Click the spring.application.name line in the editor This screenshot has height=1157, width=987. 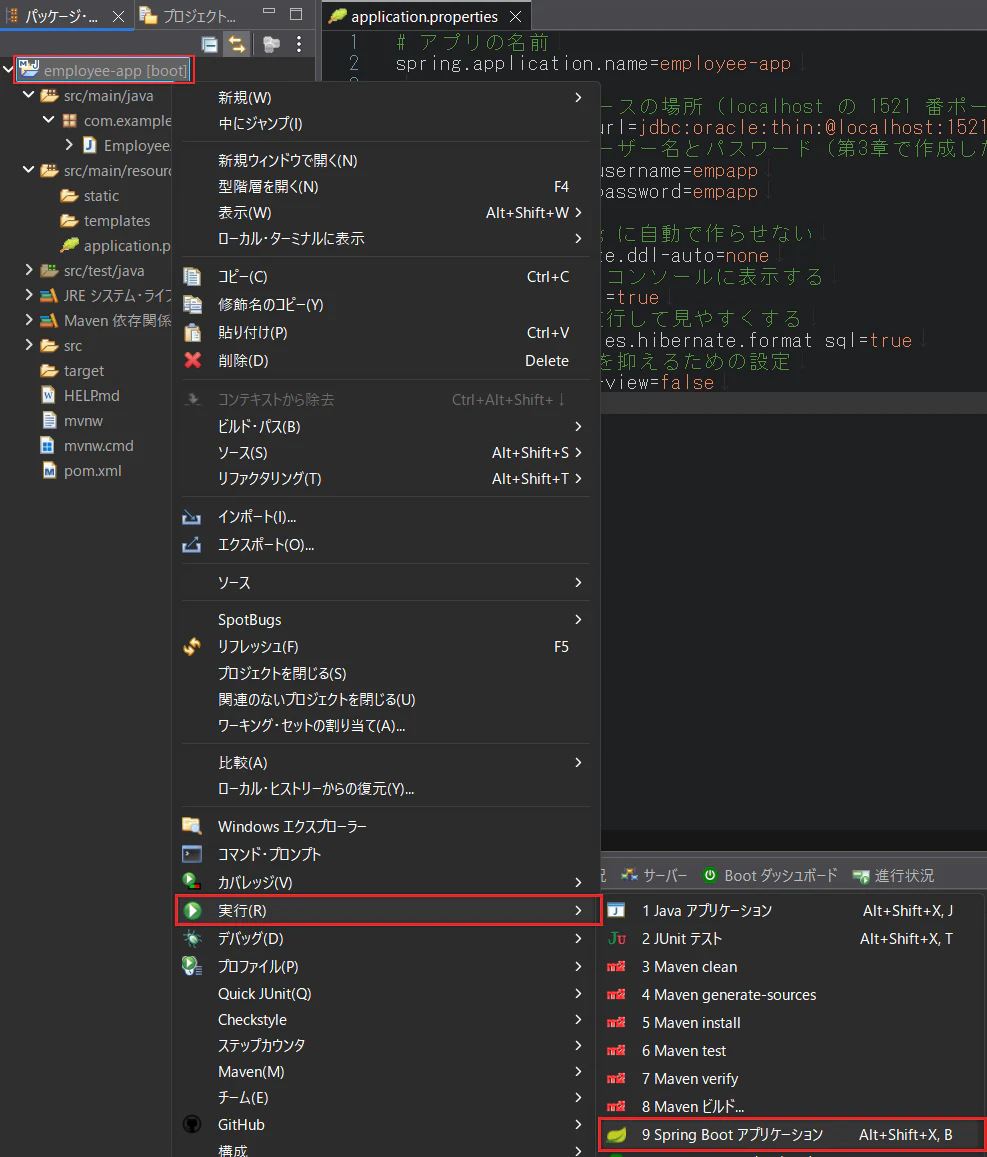coord(592,64)
